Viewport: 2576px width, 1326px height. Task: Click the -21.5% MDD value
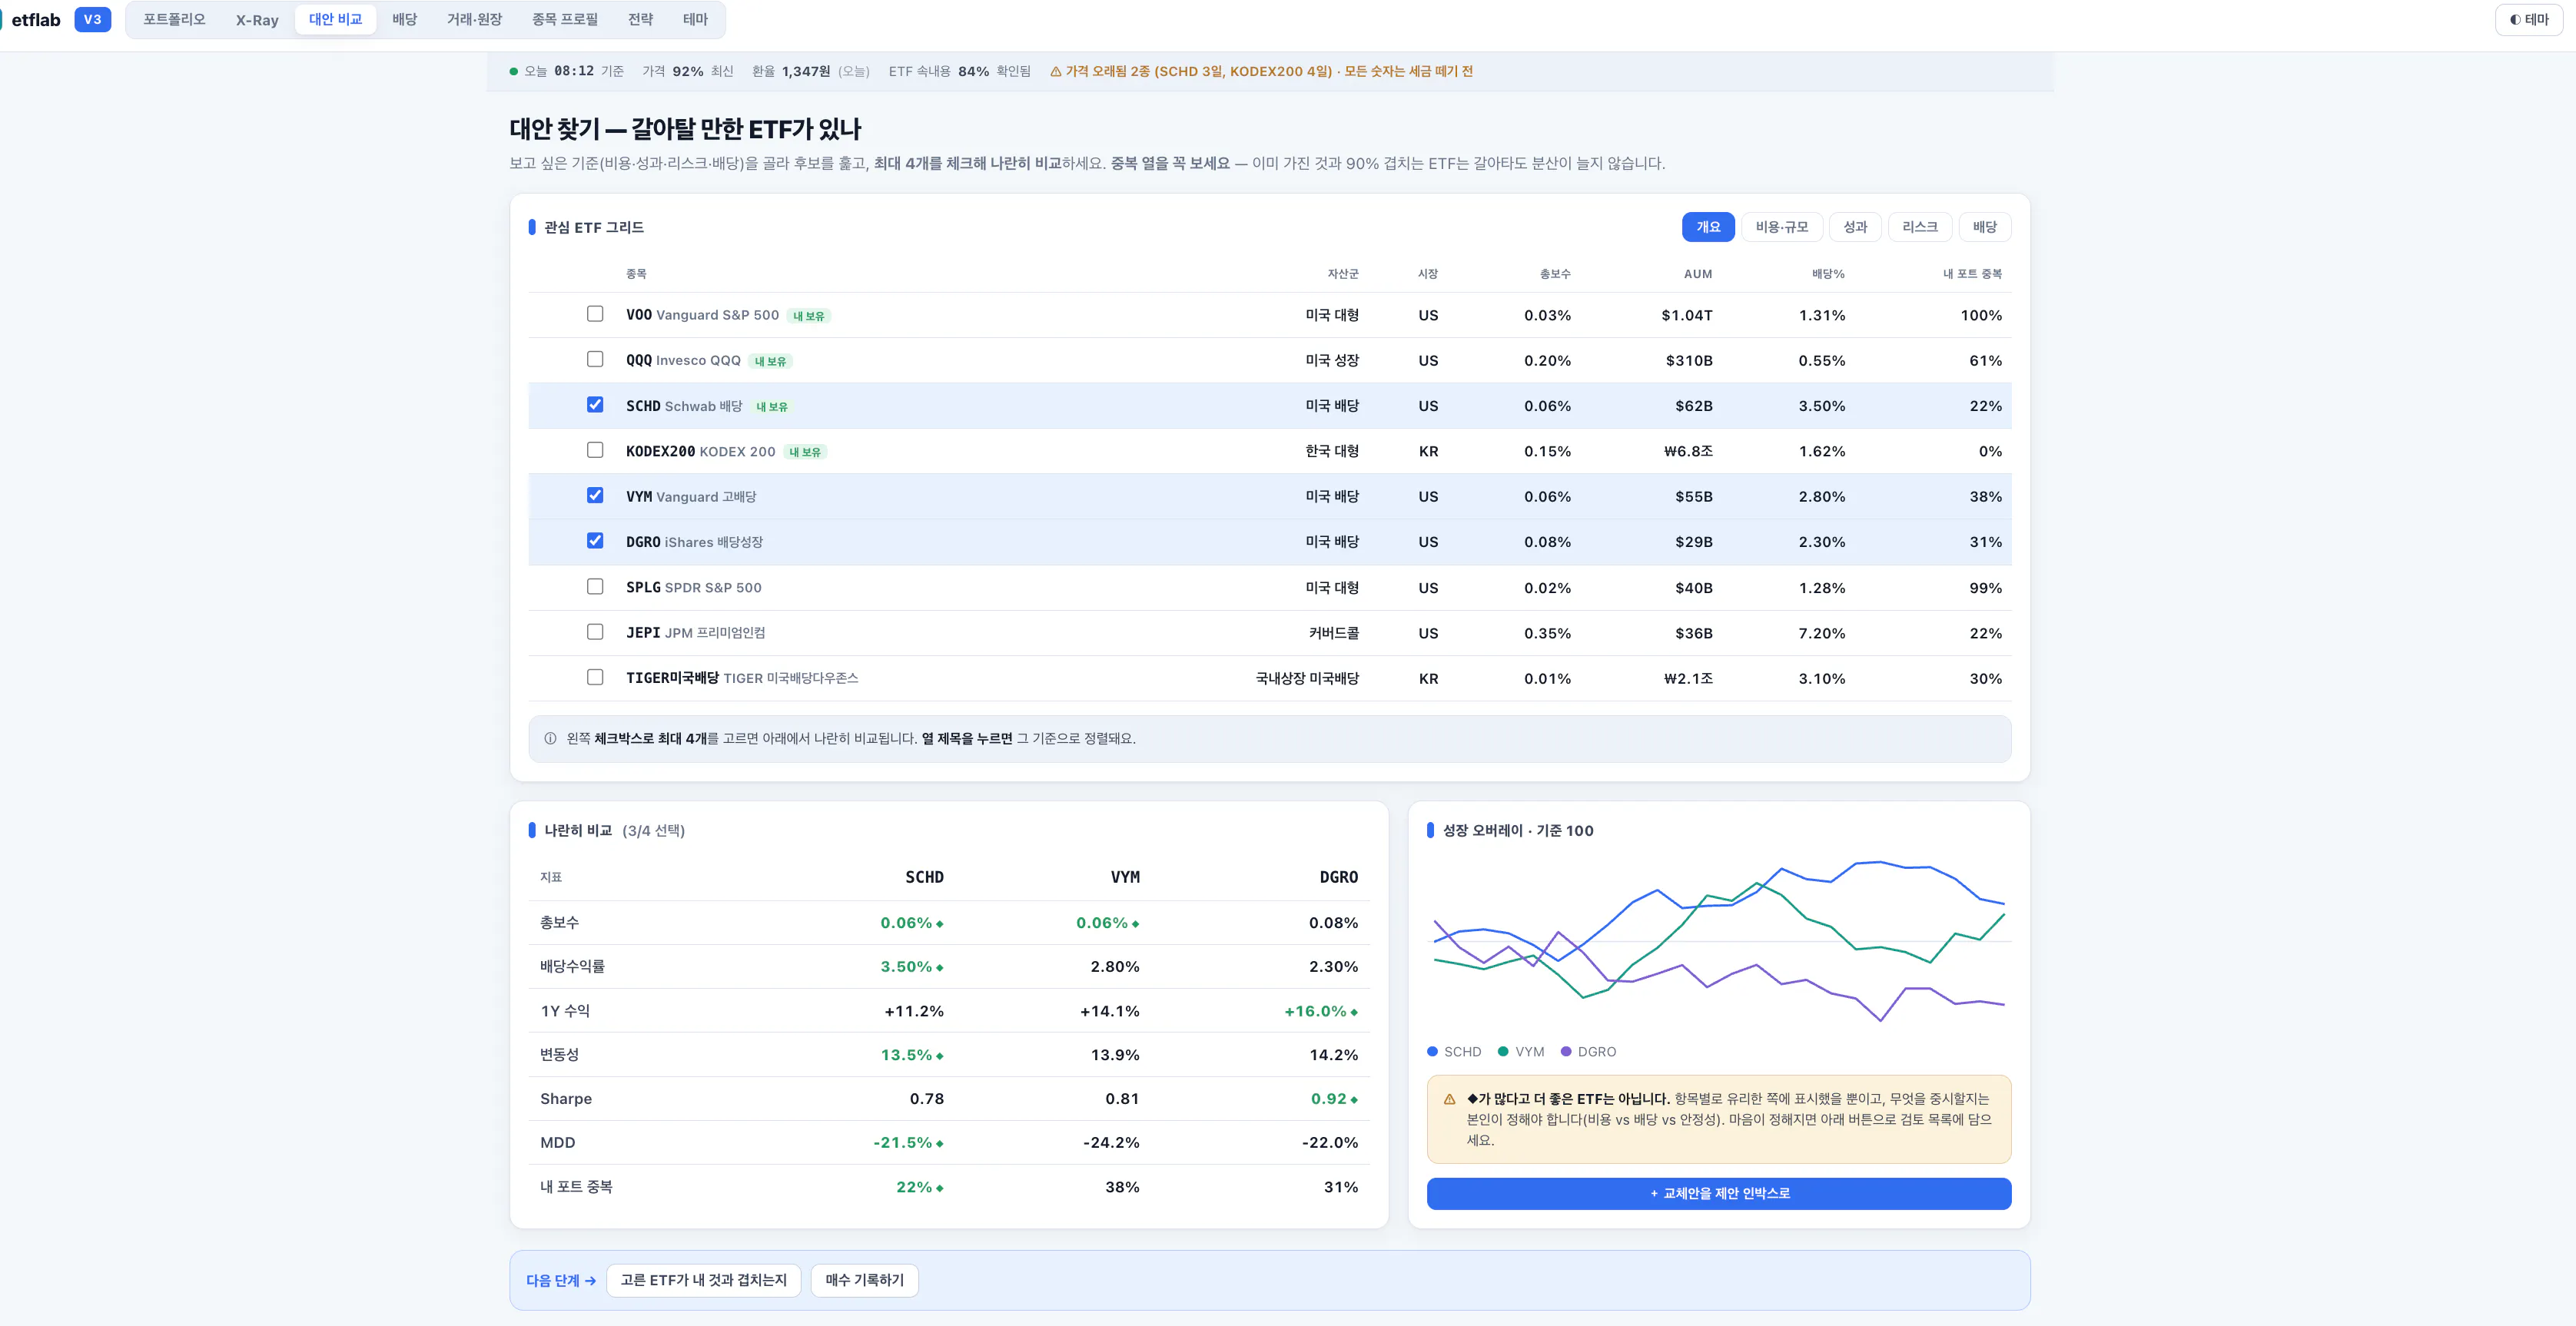(x=908, y=1143)
